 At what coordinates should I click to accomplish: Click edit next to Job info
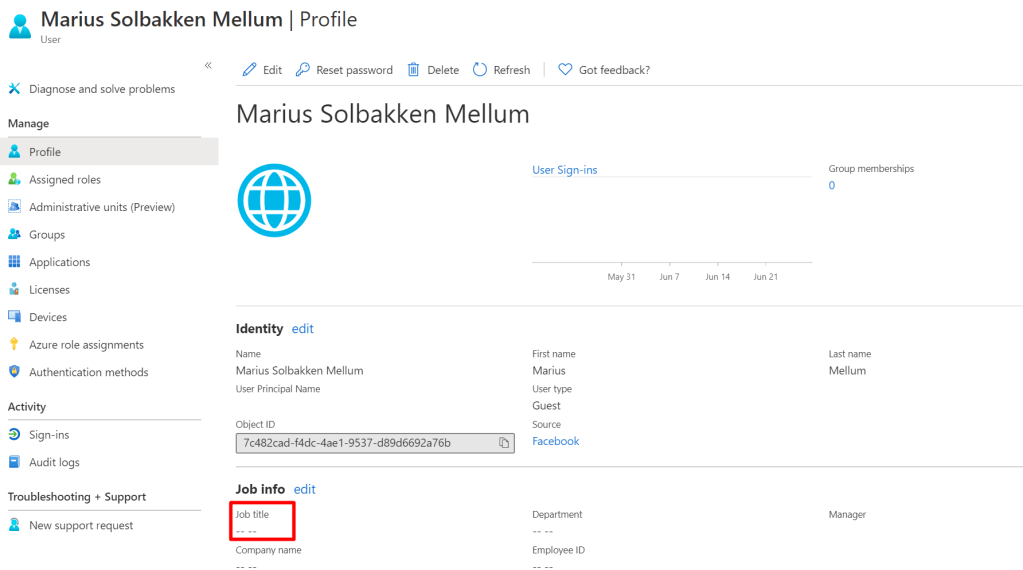tap(304, 490)
